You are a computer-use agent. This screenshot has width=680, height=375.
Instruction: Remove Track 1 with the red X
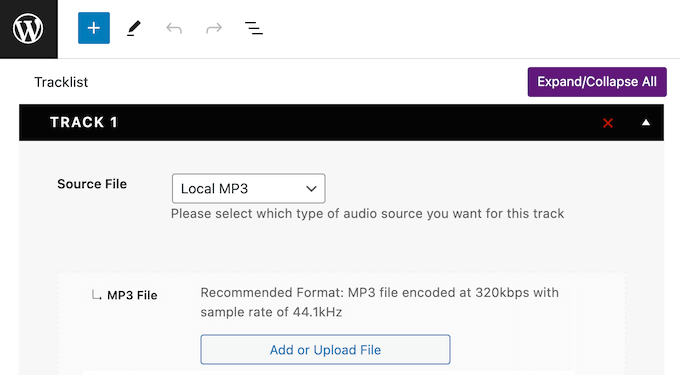pyautogui.click(x=608, y=123)
